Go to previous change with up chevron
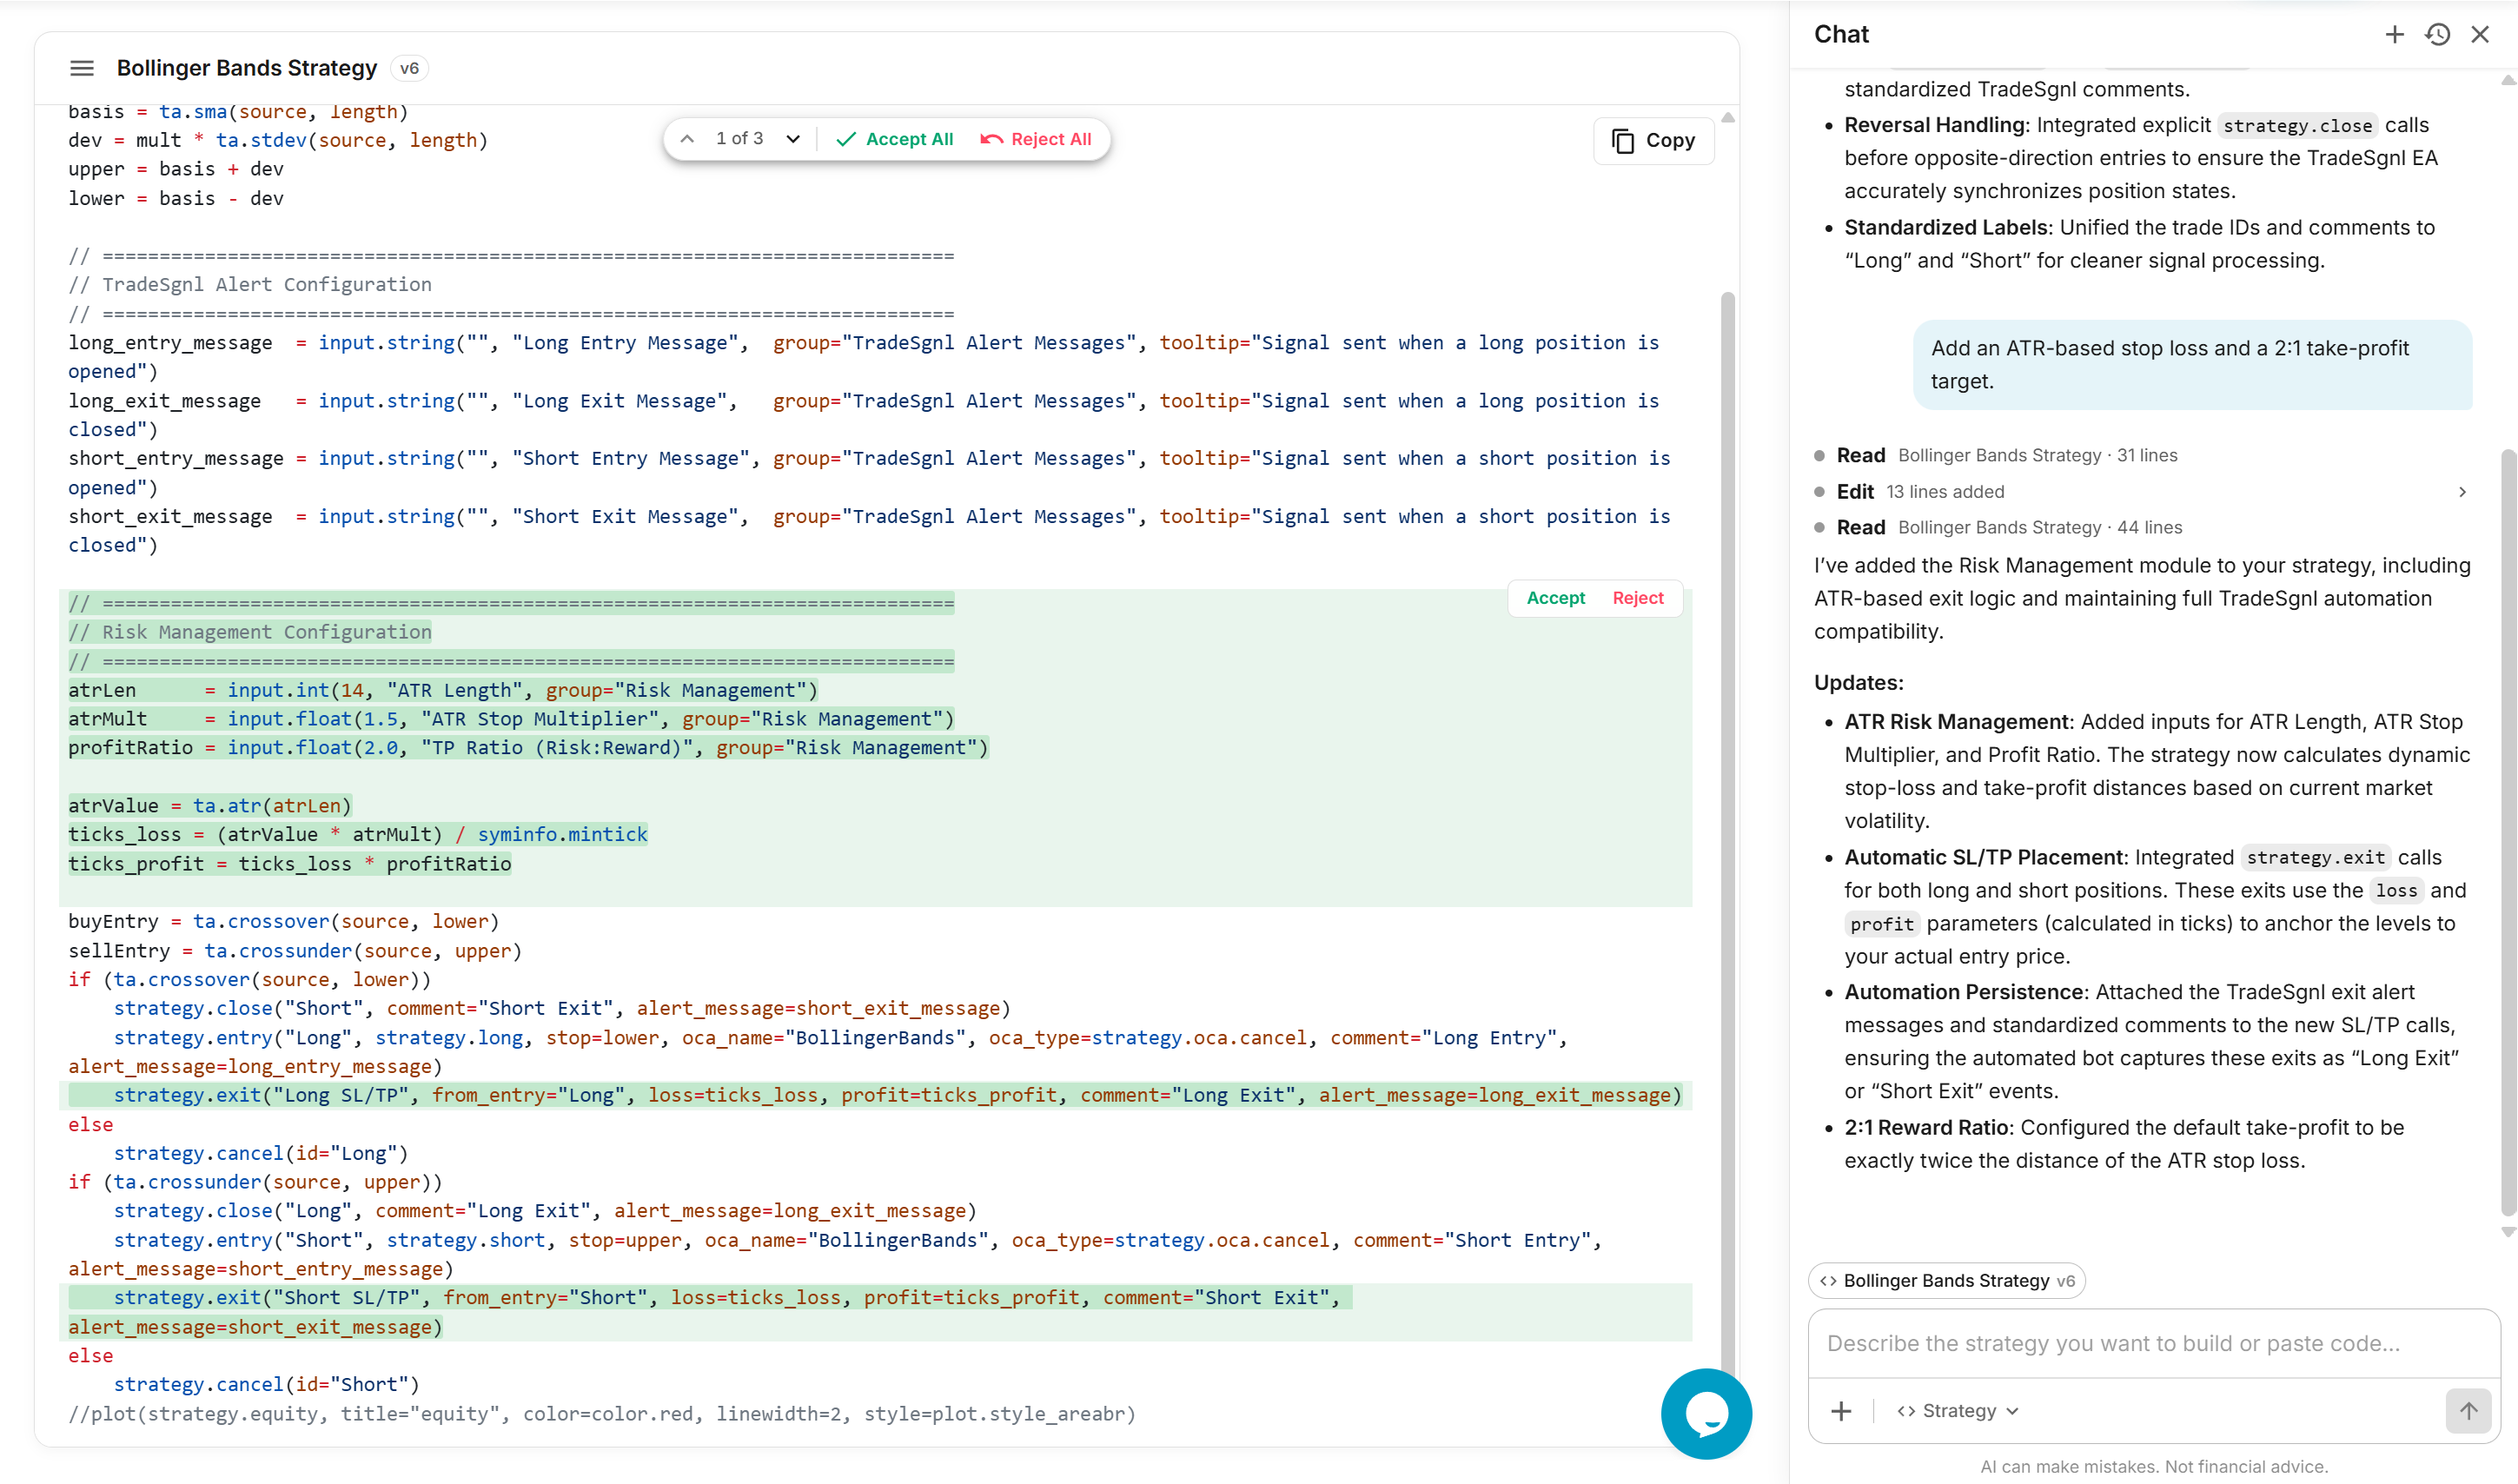Image resolution: width=2518 pixels, height=1484 pixels. tap(687, 139)
